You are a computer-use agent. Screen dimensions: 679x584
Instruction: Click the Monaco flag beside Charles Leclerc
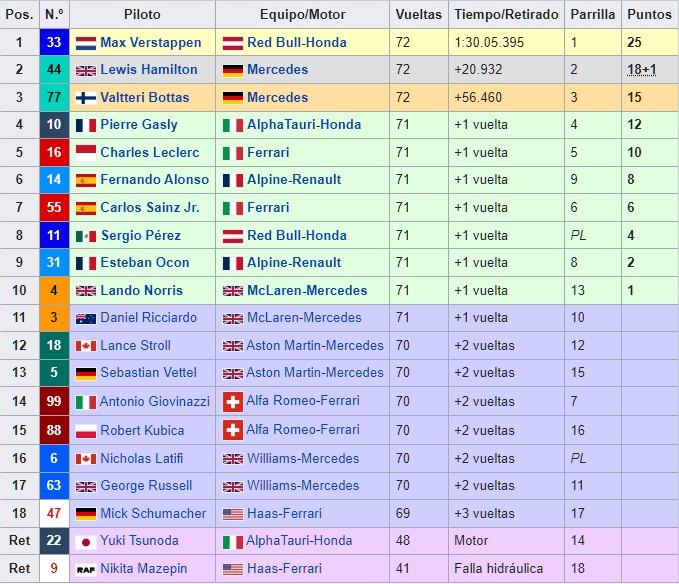[86, 153]
